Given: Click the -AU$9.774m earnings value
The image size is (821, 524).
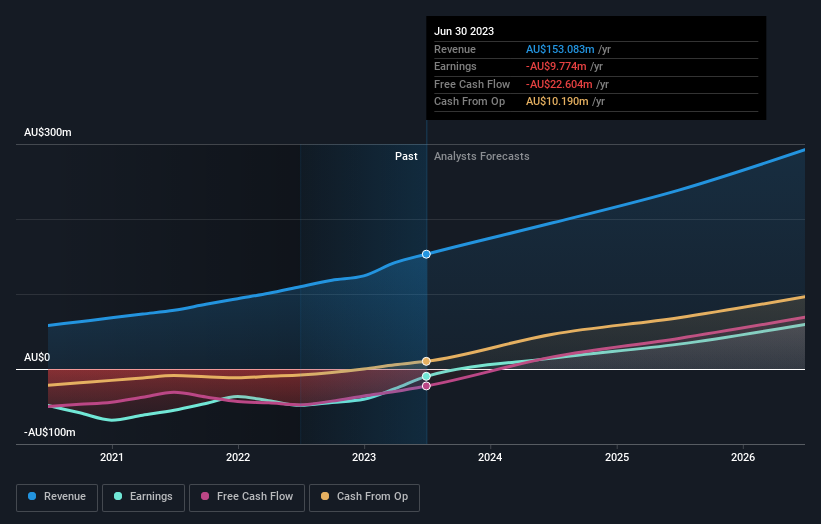Looking at the screenshot, I should [556, 66].
